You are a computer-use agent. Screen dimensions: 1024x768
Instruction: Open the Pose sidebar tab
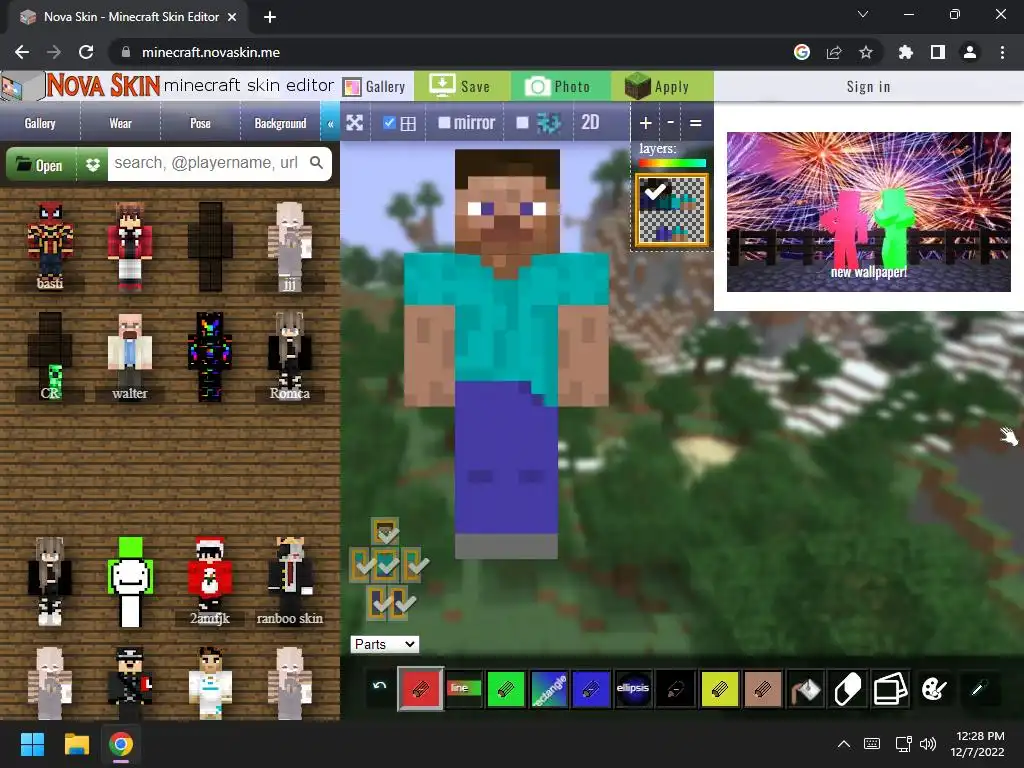point(200,123)
